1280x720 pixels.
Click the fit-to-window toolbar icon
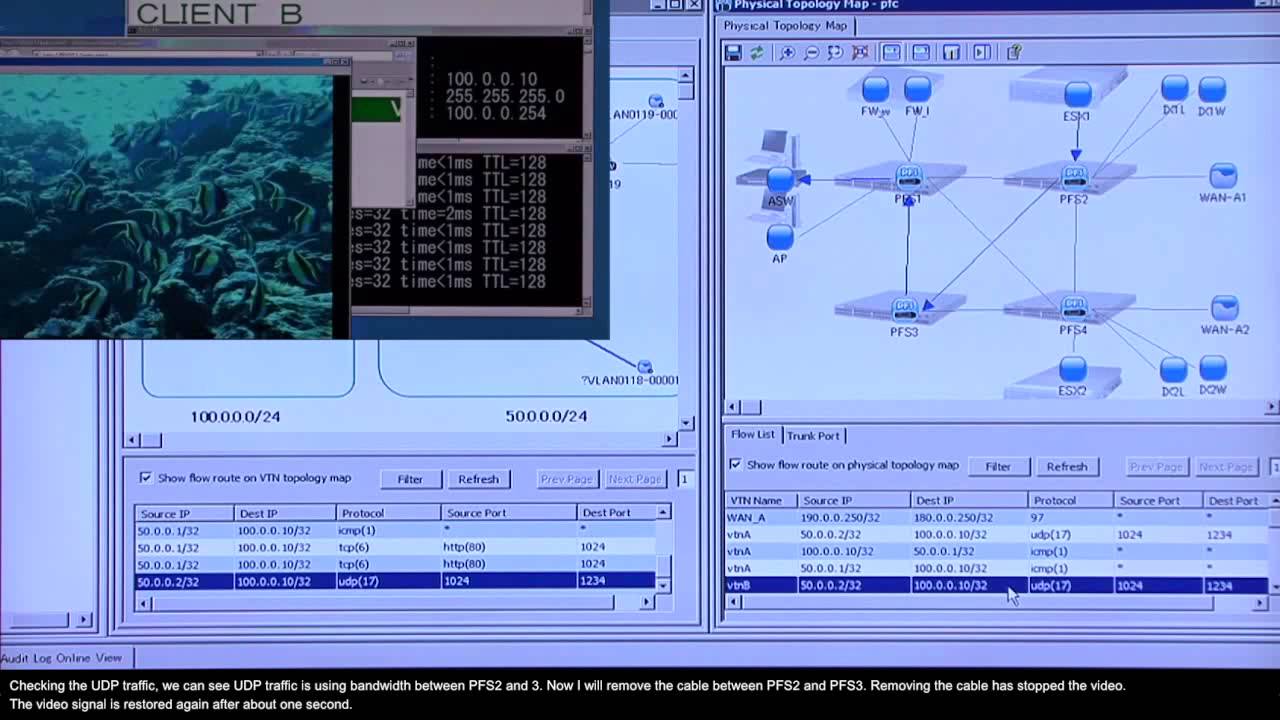[860, 52]
